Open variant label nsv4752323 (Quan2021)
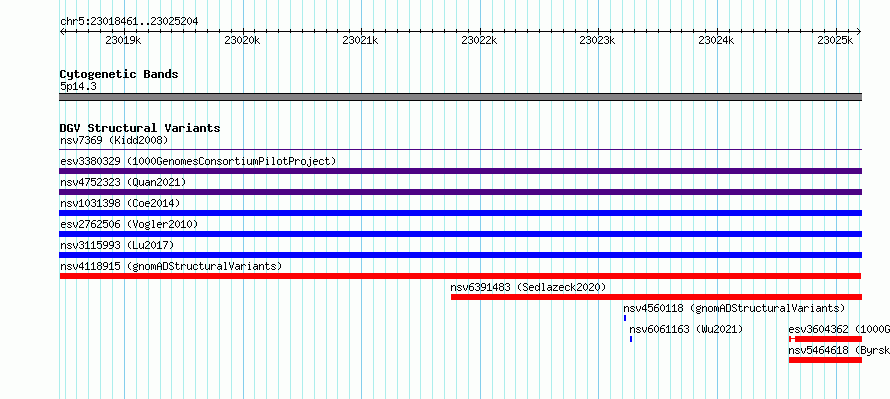Viewport: 890px width, 399px height. click(x=123, y=182)
